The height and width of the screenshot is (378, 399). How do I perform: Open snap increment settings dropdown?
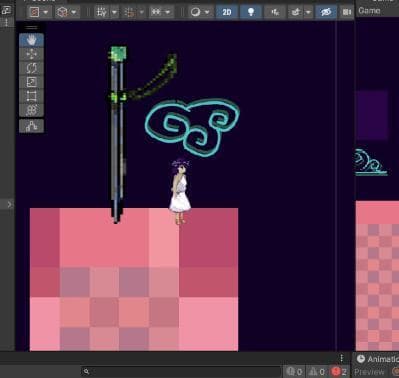tap(168, 12)
